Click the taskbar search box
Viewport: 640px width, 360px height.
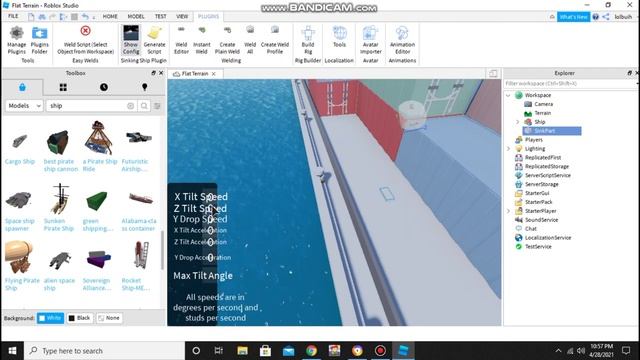coord(104,351)
